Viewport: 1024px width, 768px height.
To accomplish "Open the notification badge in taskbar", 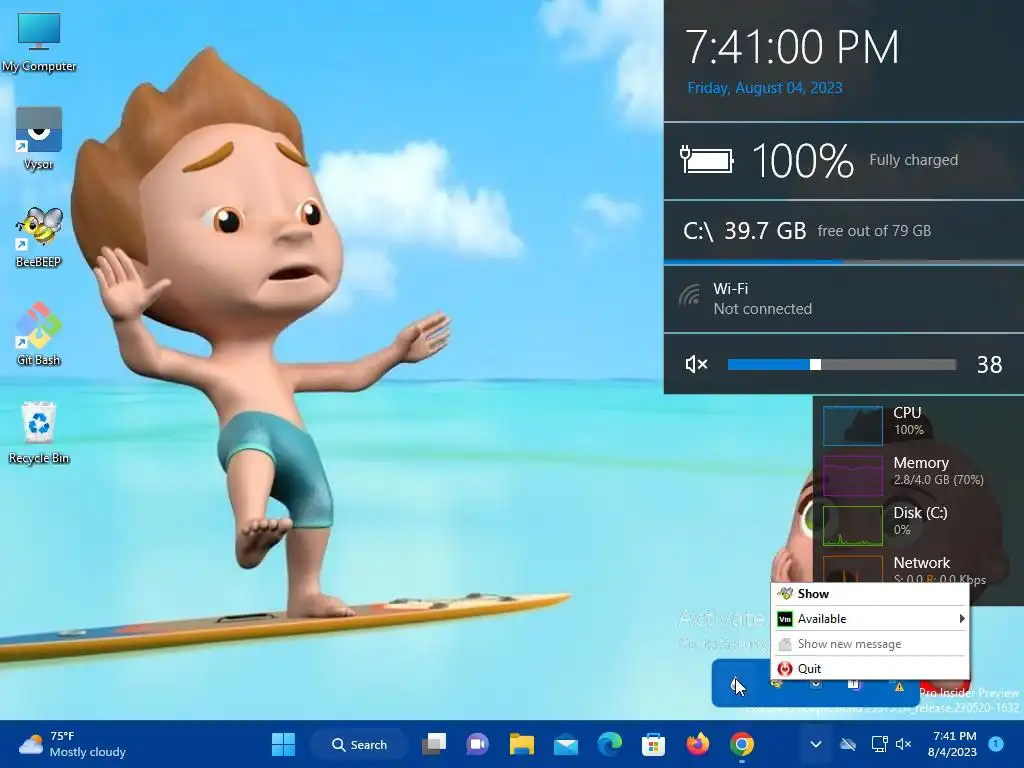I will [x=995, y=743].
